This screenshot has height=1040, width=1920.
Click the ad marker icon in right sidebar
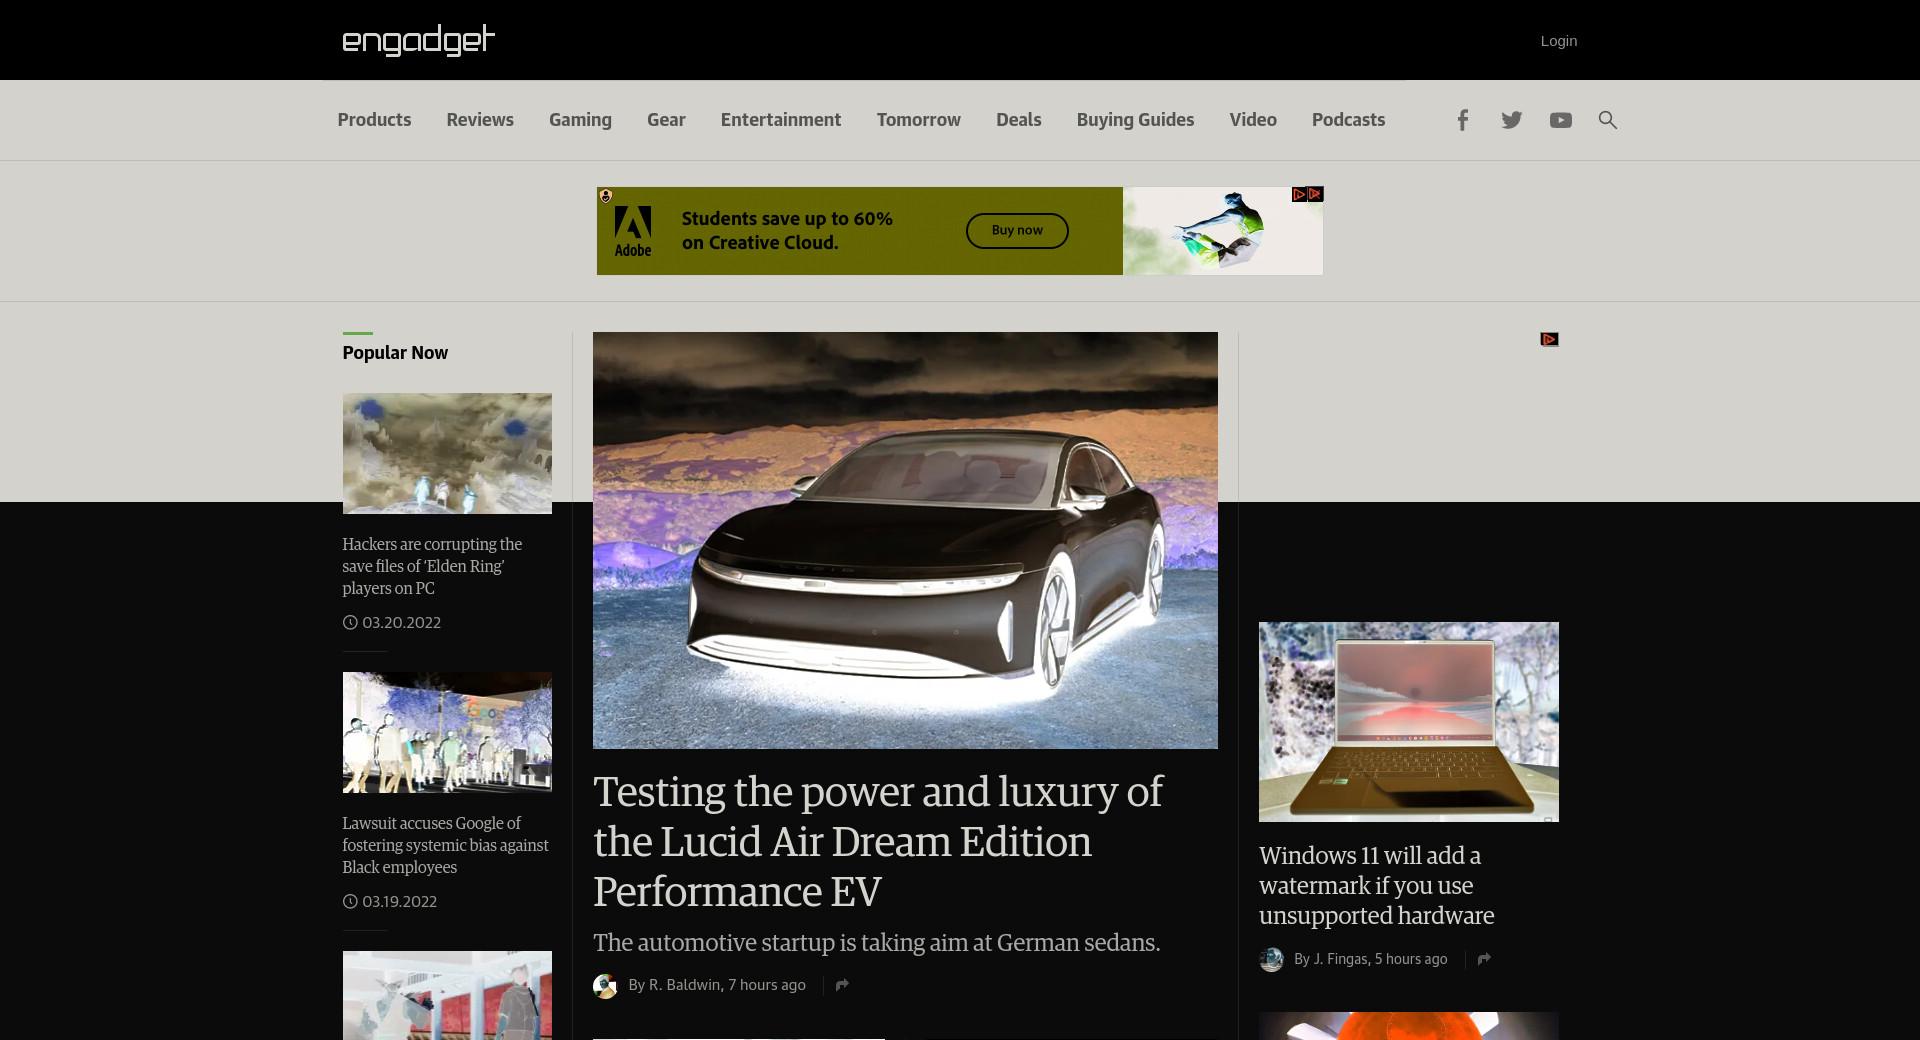click(x=1549, y=340)
